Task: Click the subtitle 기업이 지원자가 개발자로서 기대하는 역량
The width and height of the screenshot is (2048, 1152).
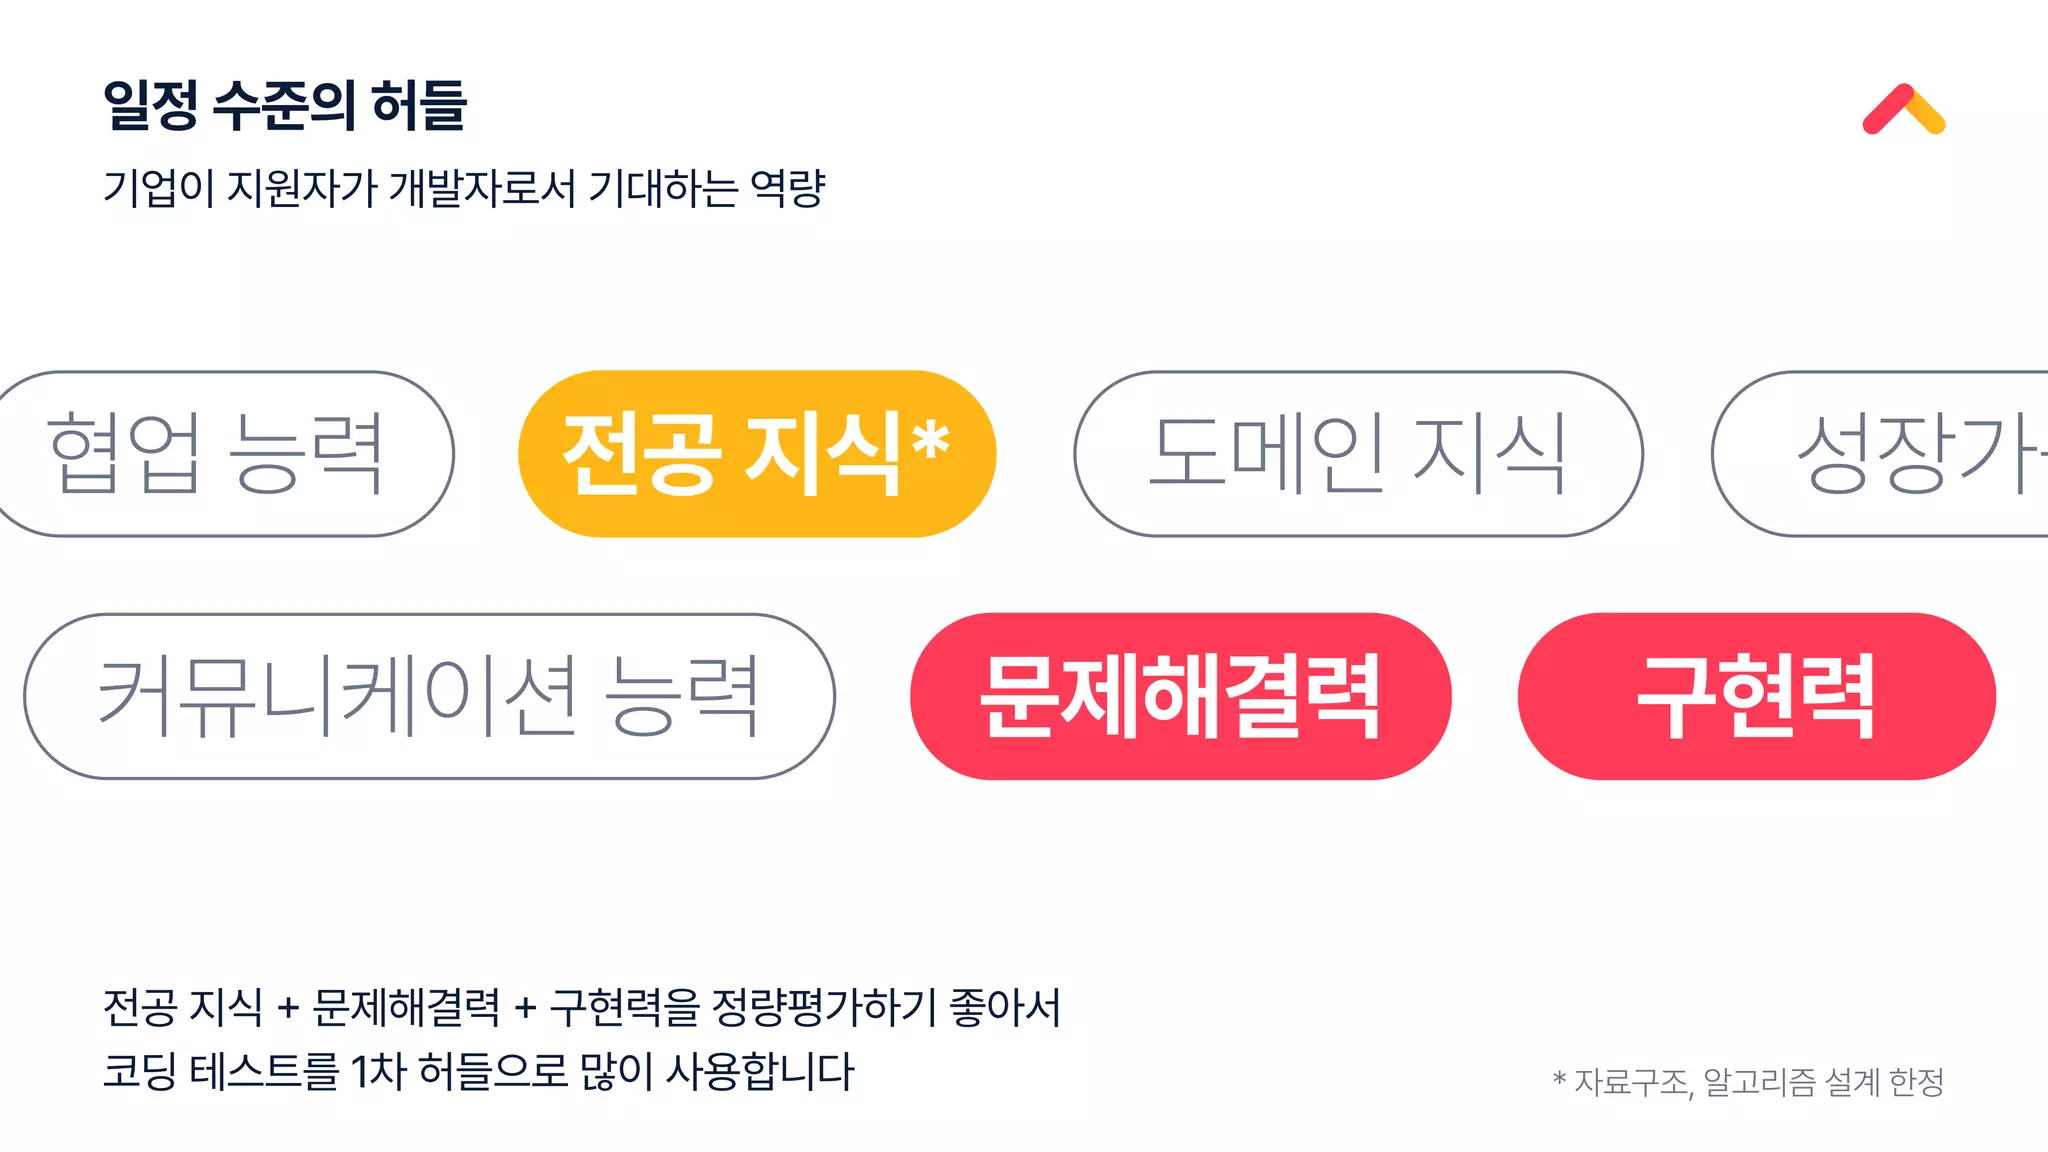Action: [464, 188]
